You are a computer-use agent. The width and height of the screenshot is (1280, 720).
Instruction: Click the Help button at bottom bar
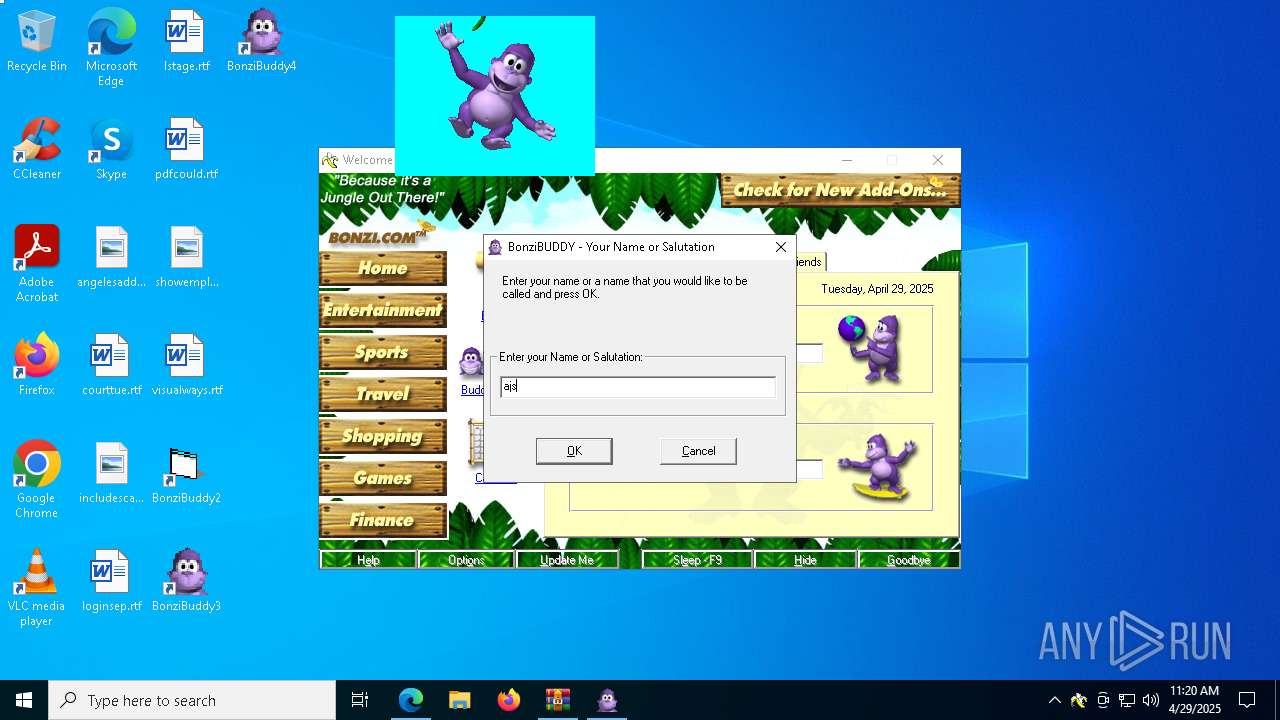[x=368, y=560]
